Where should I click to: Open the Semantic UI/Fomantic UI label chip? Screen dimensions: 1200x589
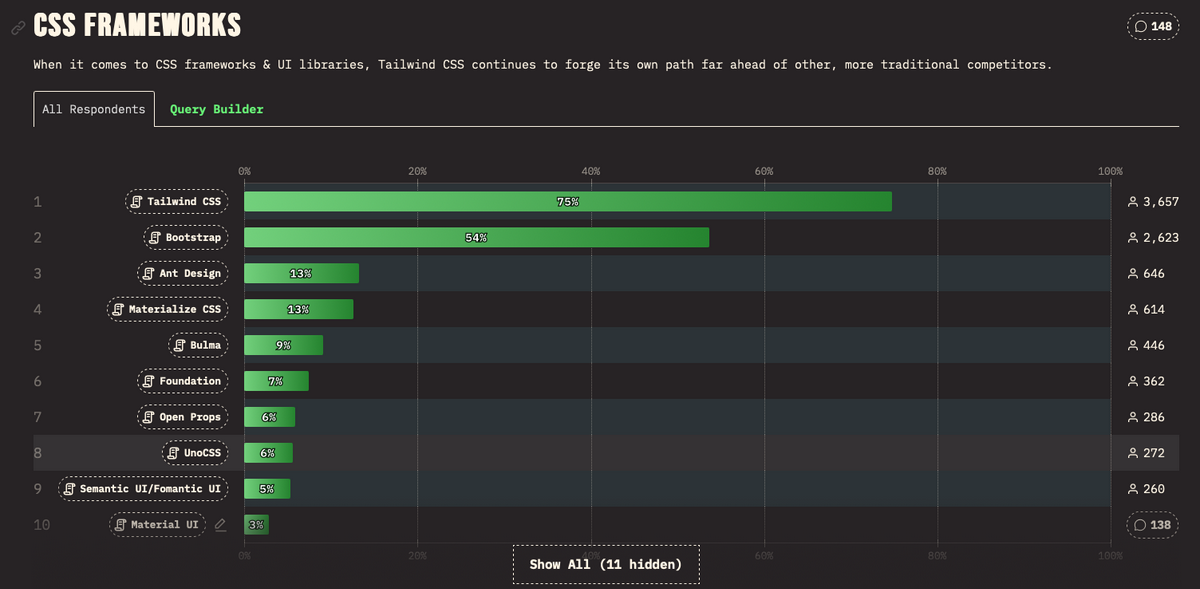[144, 489]
